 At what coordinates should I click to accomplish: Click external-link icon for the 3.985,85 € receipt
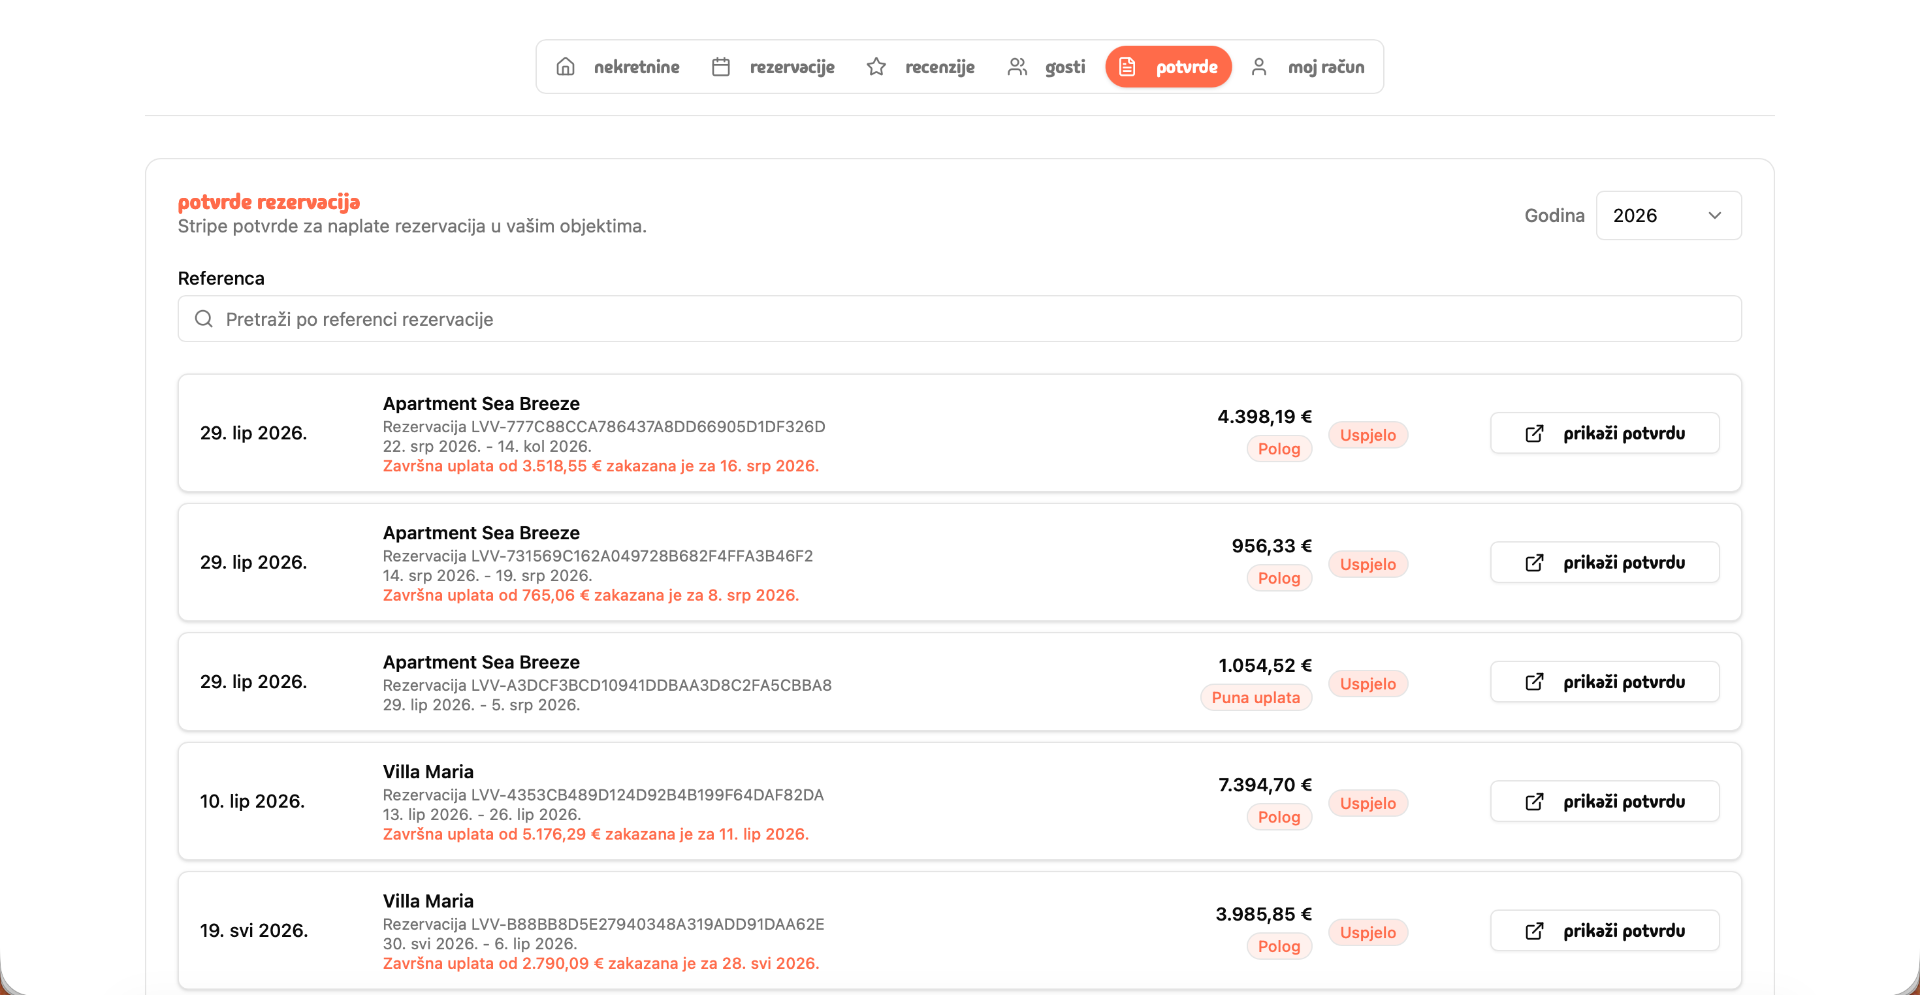point(1534,931)
